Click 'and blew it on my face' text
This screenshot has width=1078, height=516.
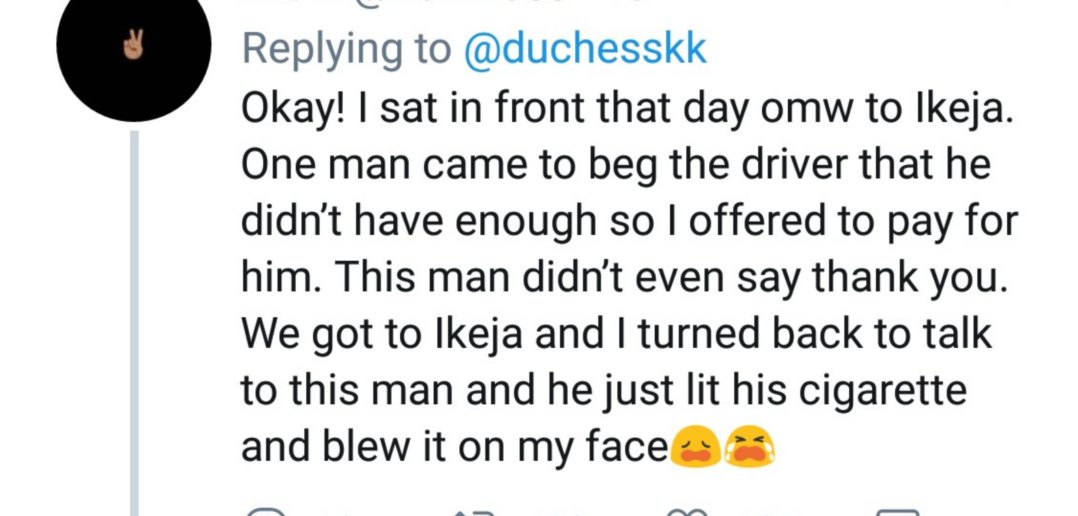pyautogui.click(x=454, y=448)
